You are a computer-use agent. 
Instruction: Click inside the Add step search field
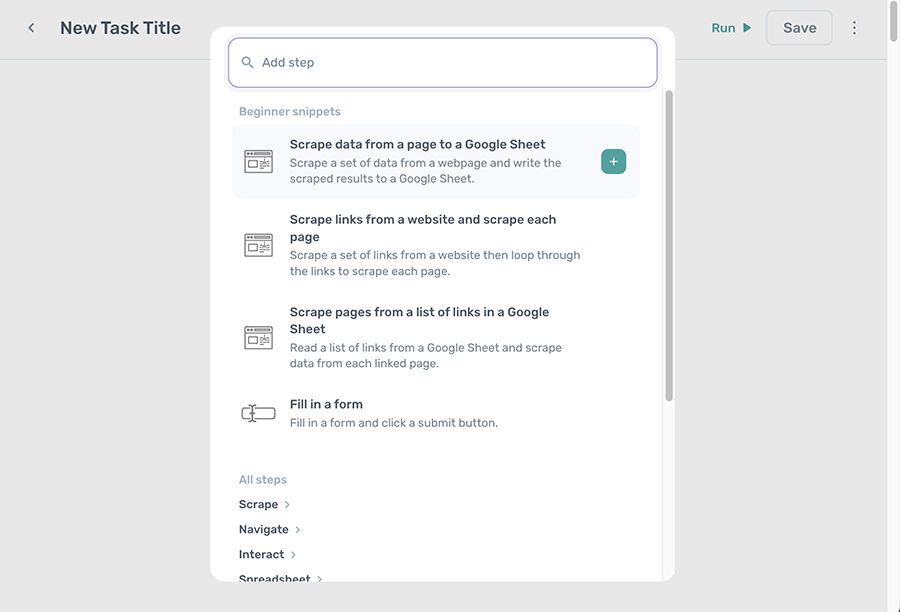coord(442,62)
